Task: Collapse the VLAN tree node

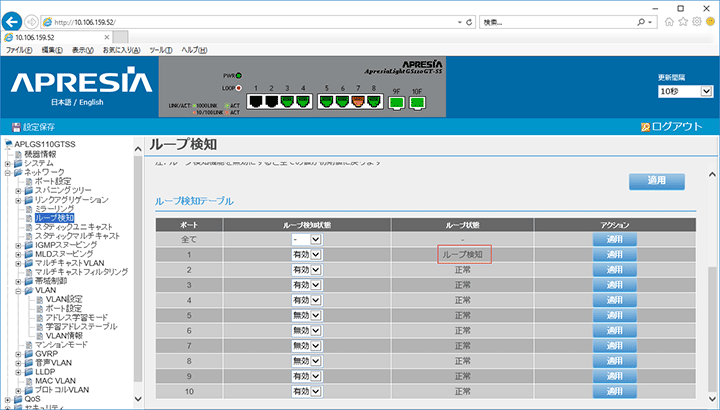Action: coord(18,290)
